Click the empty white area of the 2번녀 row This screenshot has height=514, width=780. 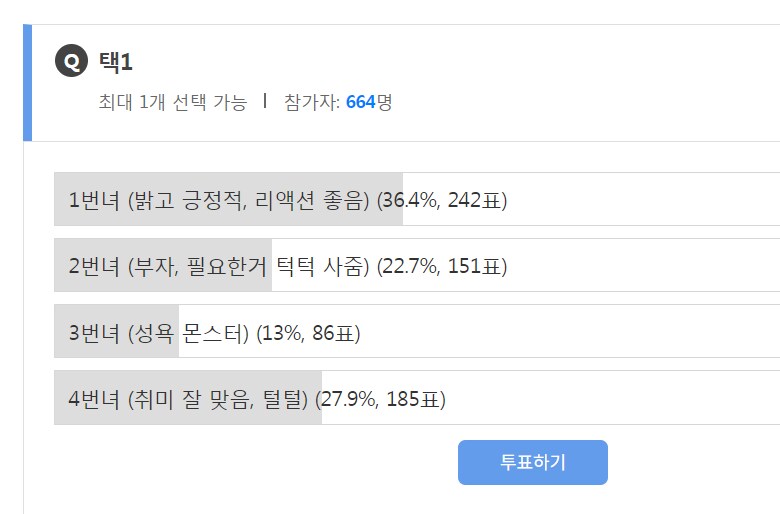640,265
